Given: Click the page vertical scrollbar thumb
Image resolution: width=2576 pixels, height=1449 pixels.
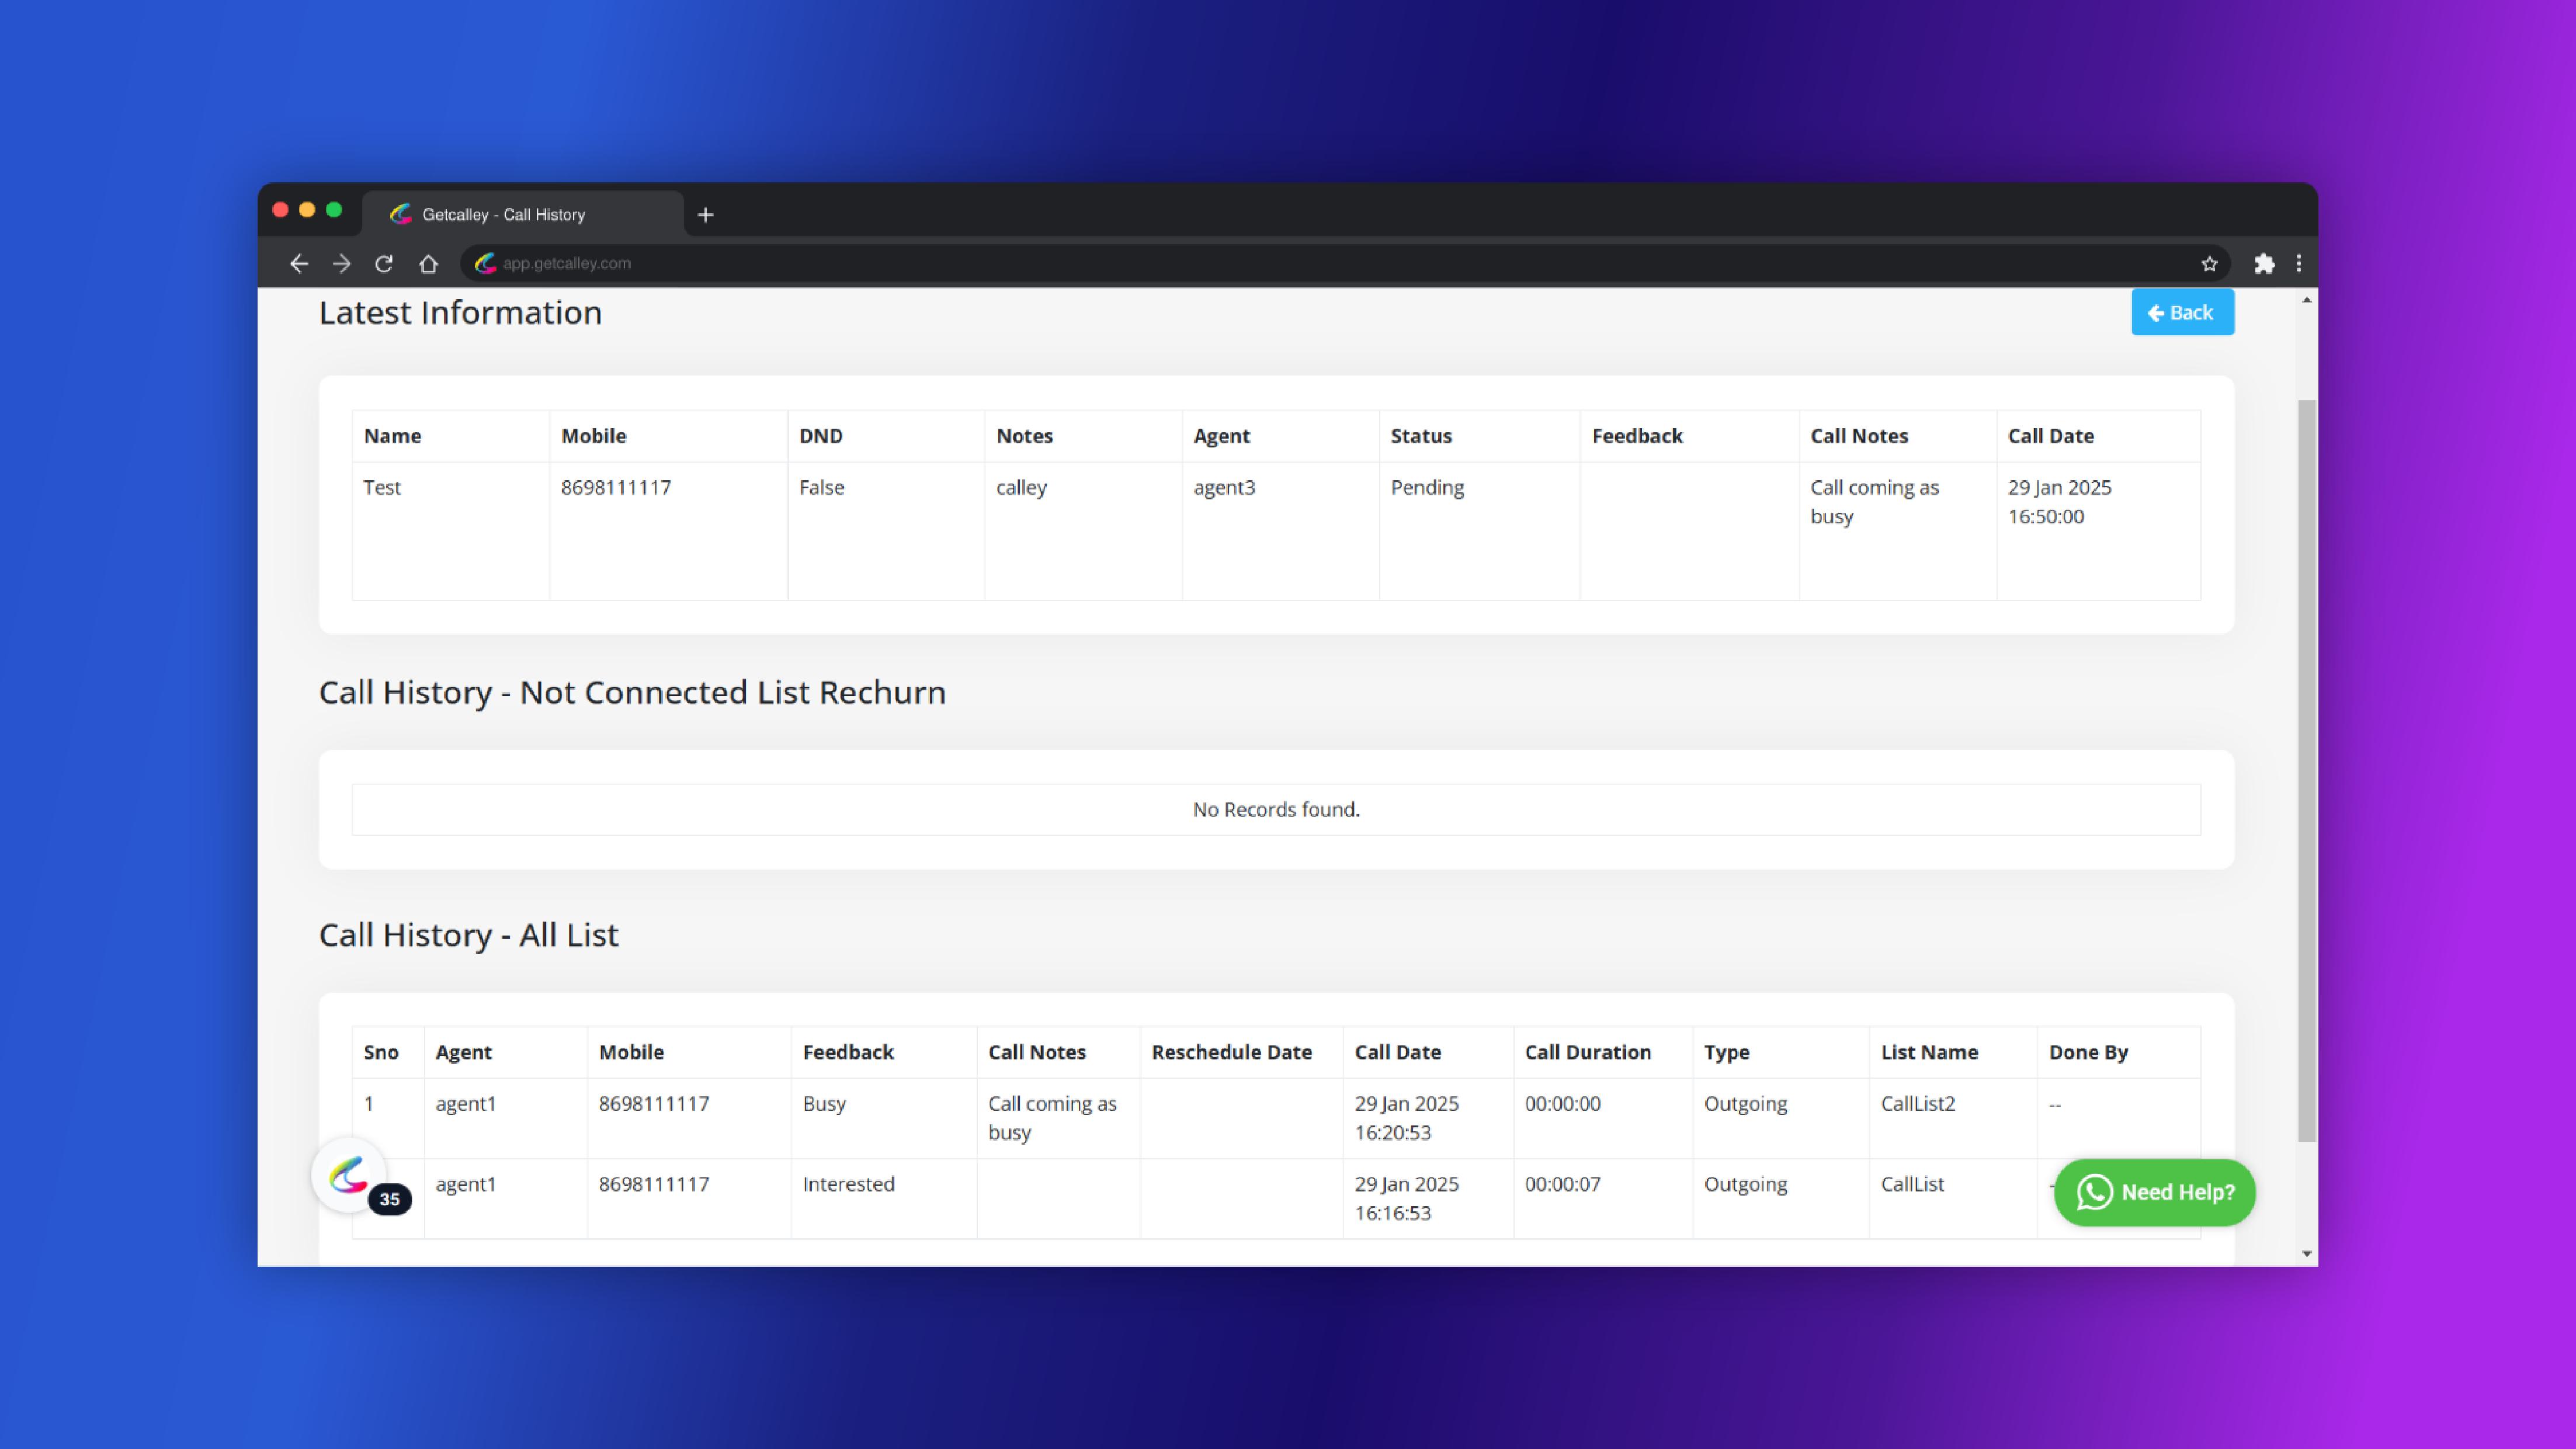Looking at the screenshot, I should (x=2307, y=770).
